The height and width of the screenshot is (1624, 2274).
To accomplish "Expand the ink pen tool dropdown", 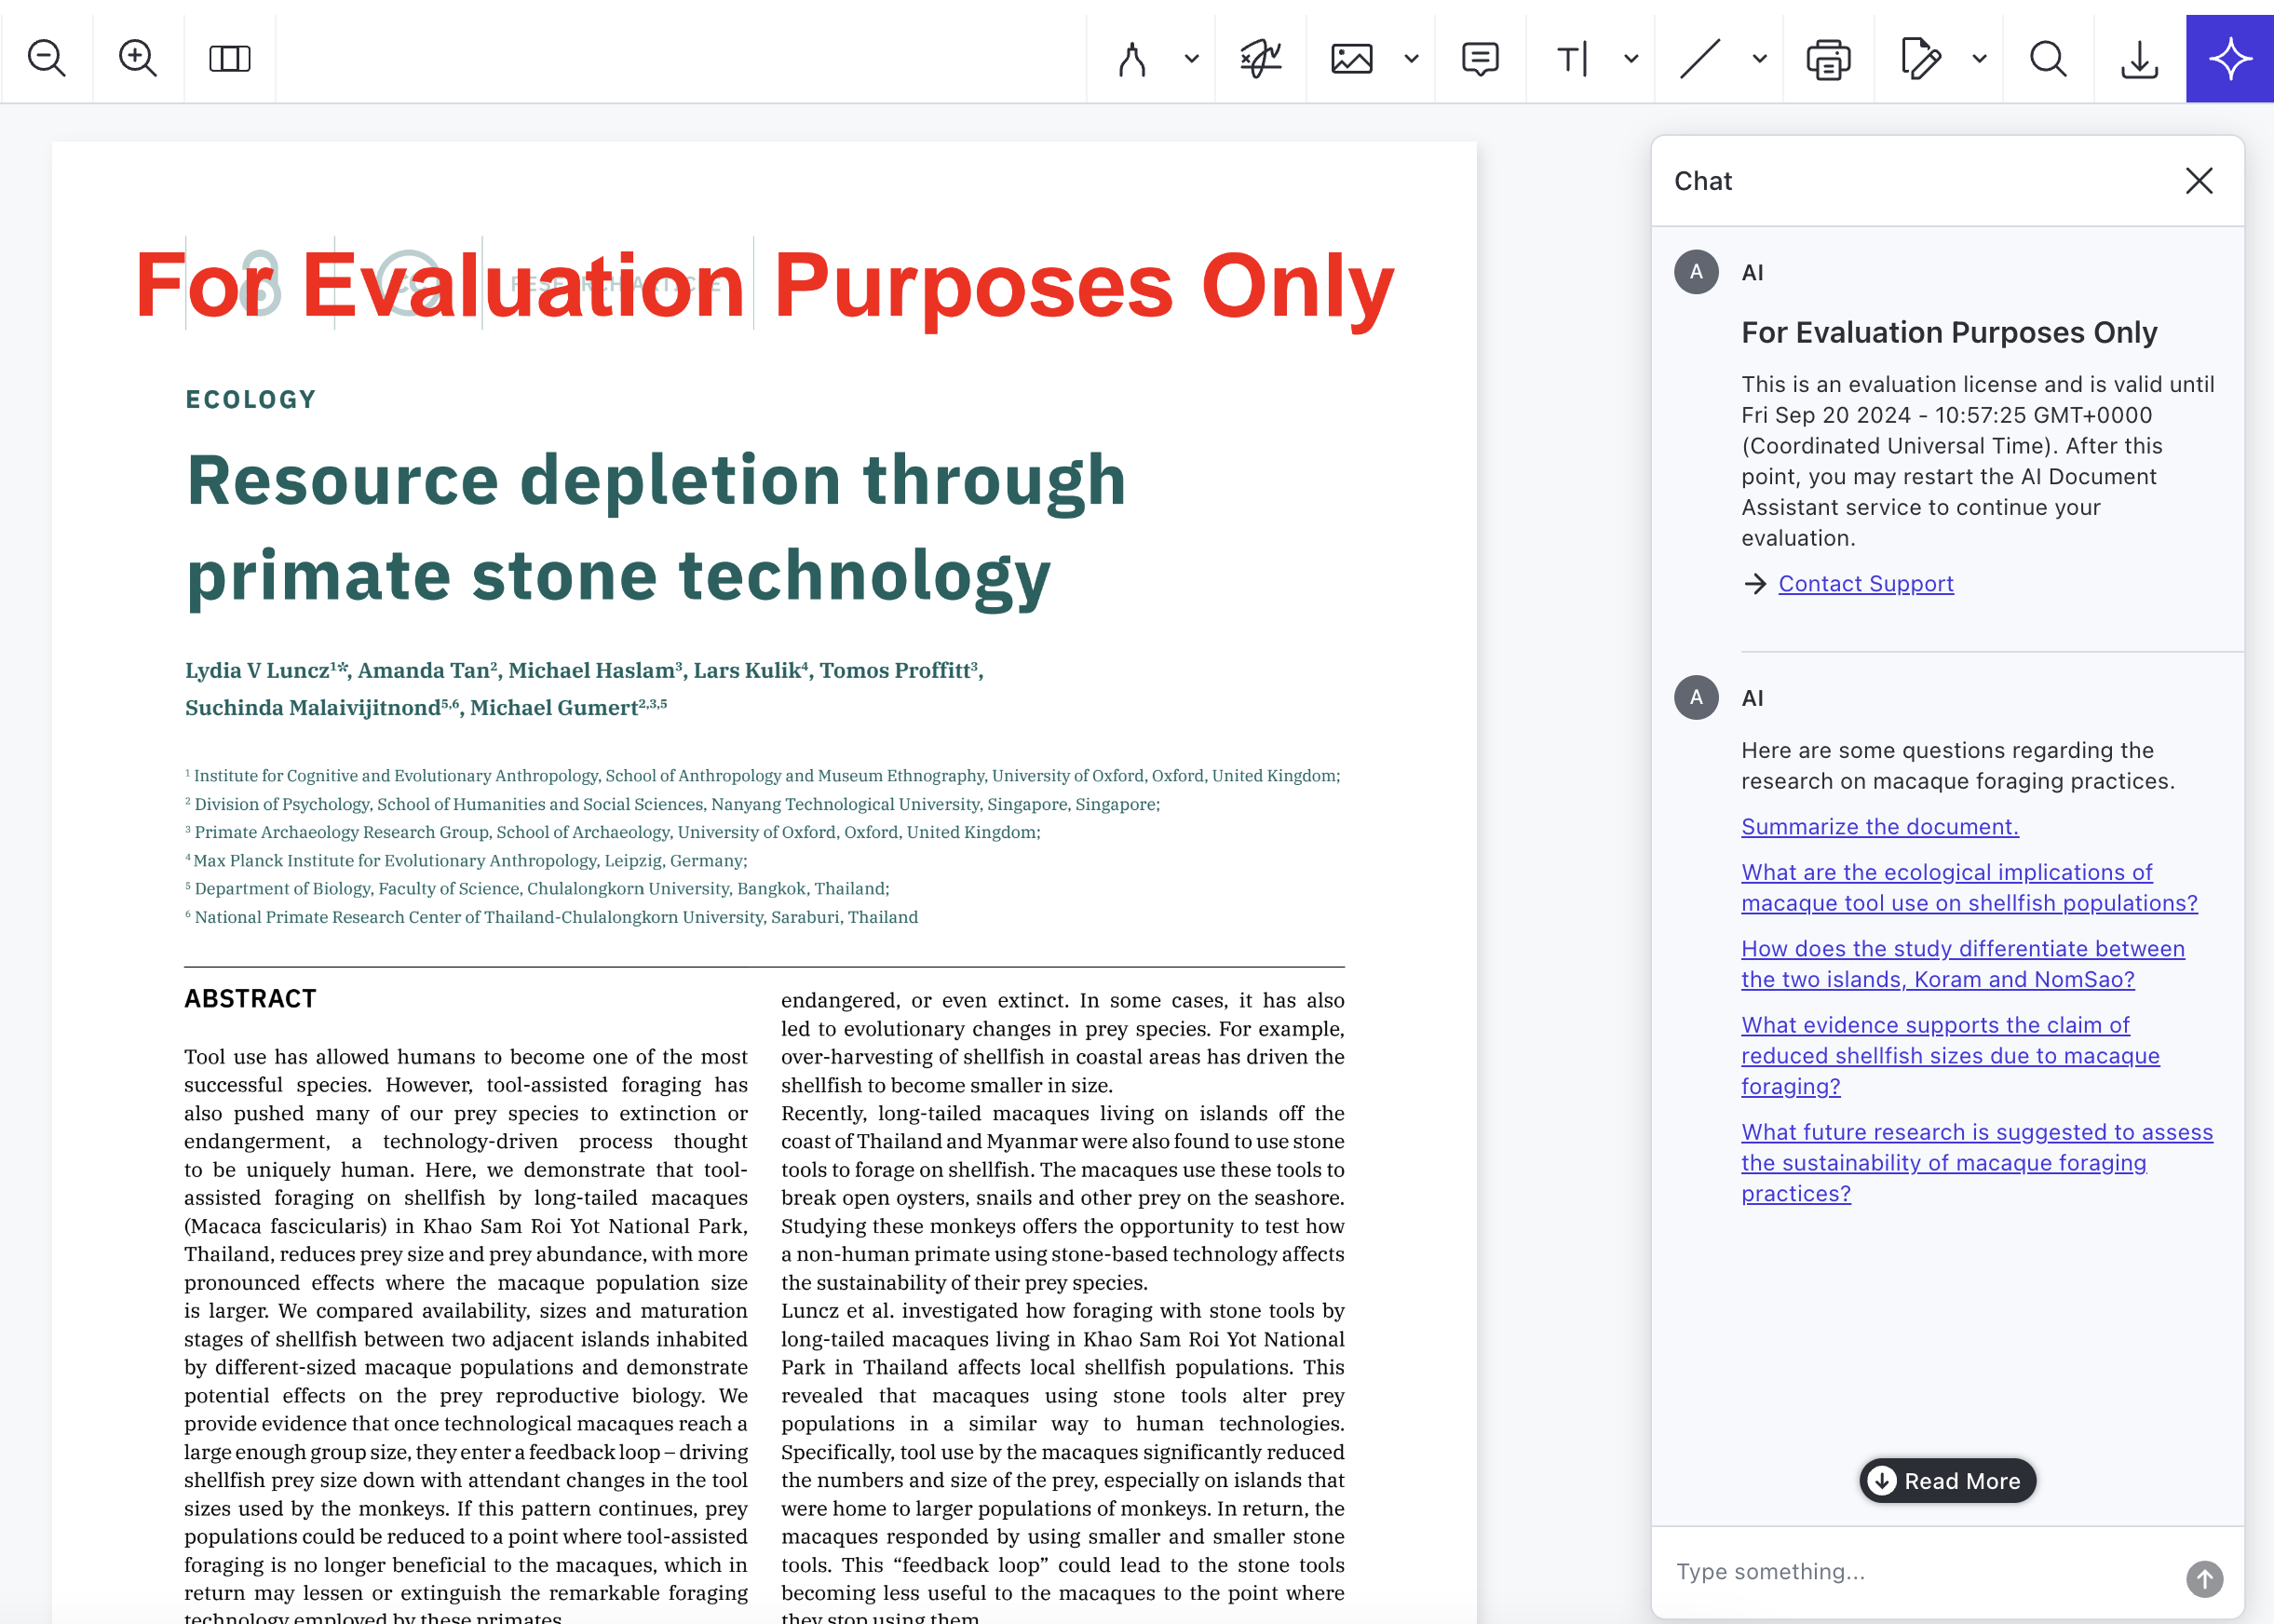I will 1191,58.
